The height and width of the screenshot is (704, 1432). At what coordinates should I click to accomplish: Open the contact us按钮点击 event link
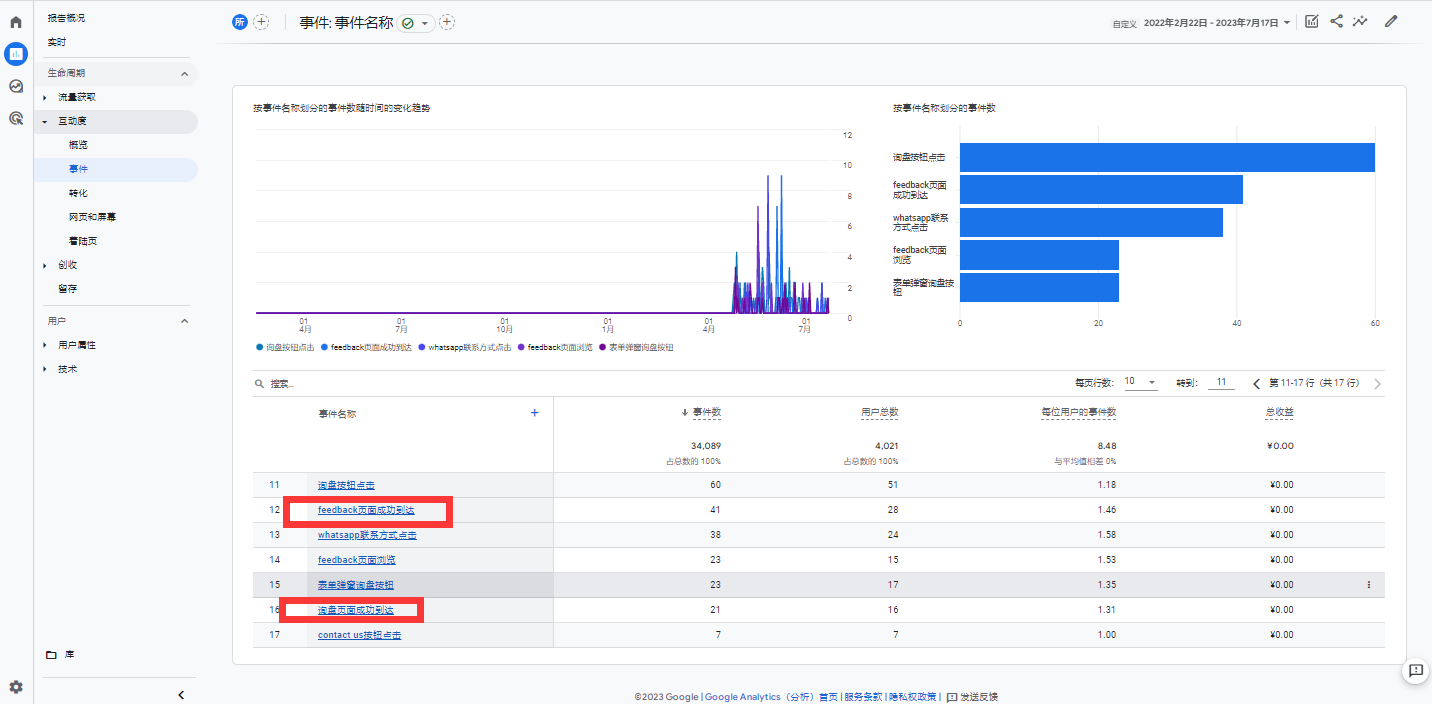359,635
